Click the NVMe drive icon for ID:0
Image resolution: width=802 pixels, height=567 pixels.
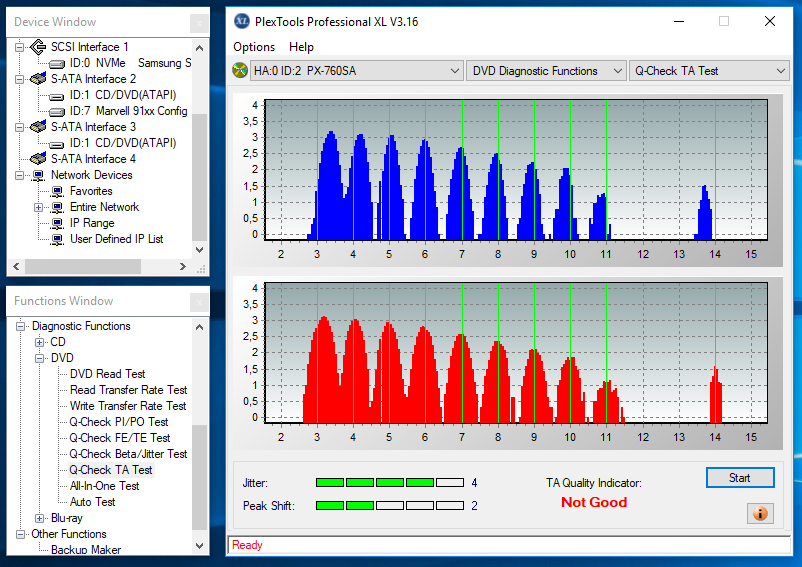point(57,64)
